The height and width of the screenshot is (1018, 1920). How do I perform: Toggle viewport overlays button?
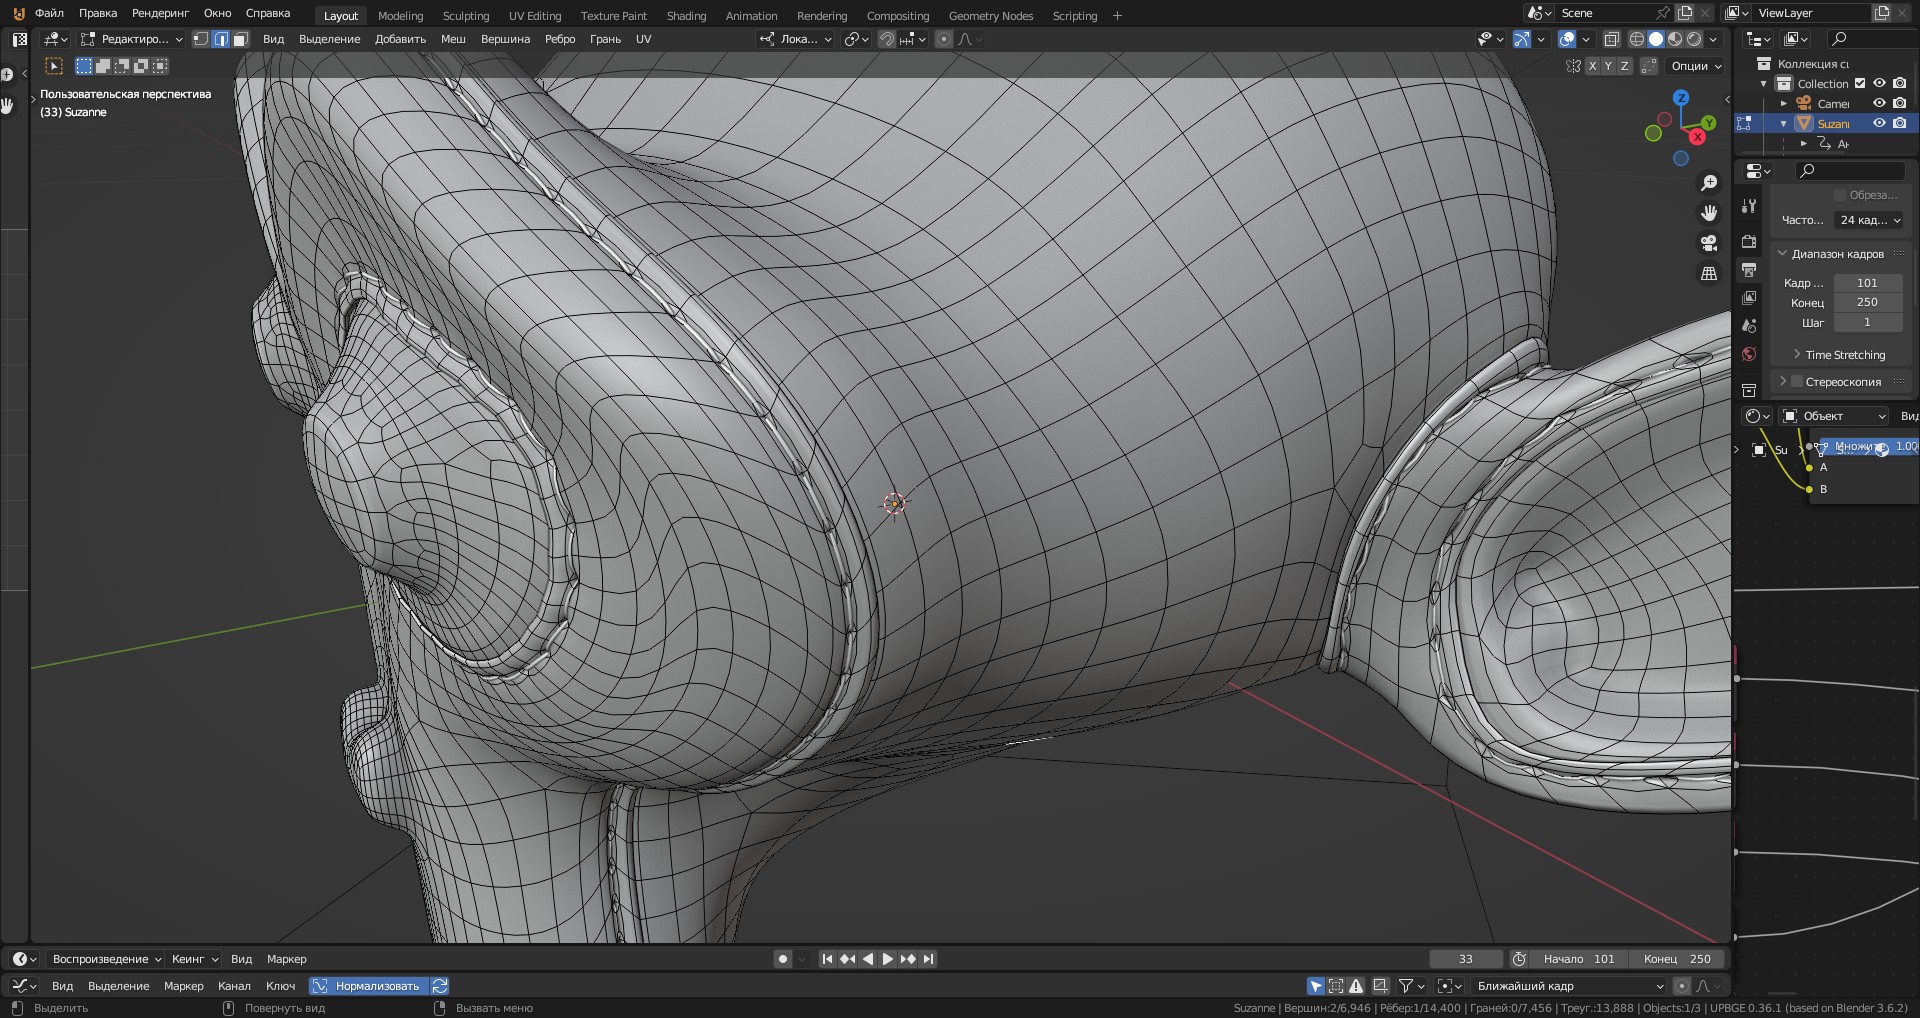(x=1567, y=39)
